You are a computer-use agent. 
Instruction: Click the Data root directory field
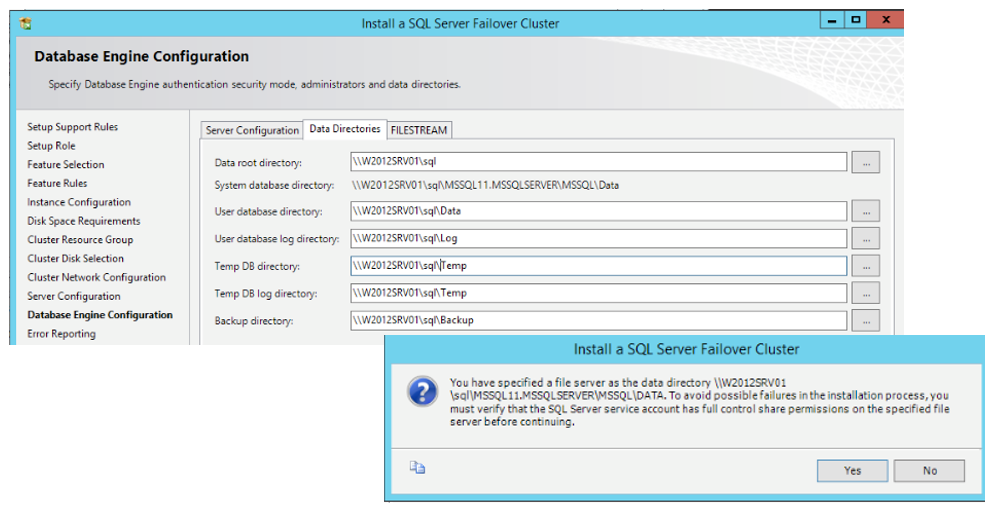coord(598,162)
